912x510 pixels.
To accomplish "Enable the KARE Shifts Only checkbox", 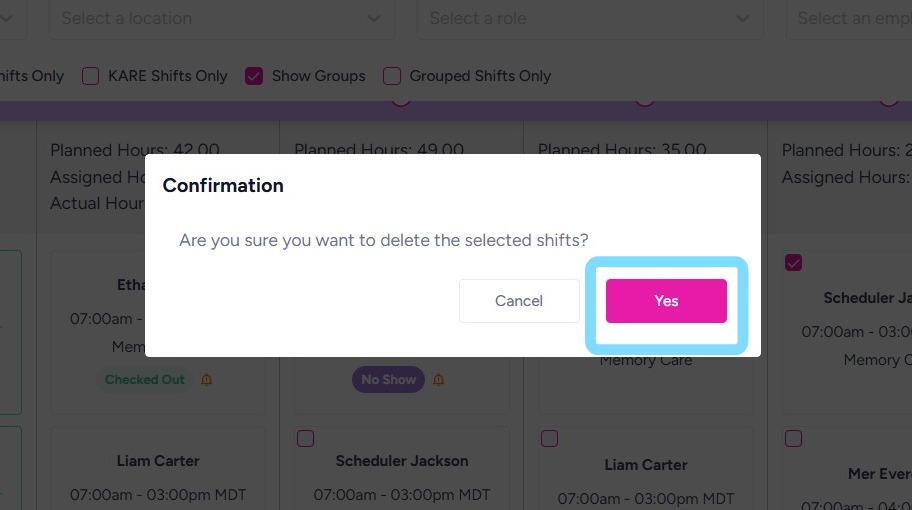I will coord(91,76).
